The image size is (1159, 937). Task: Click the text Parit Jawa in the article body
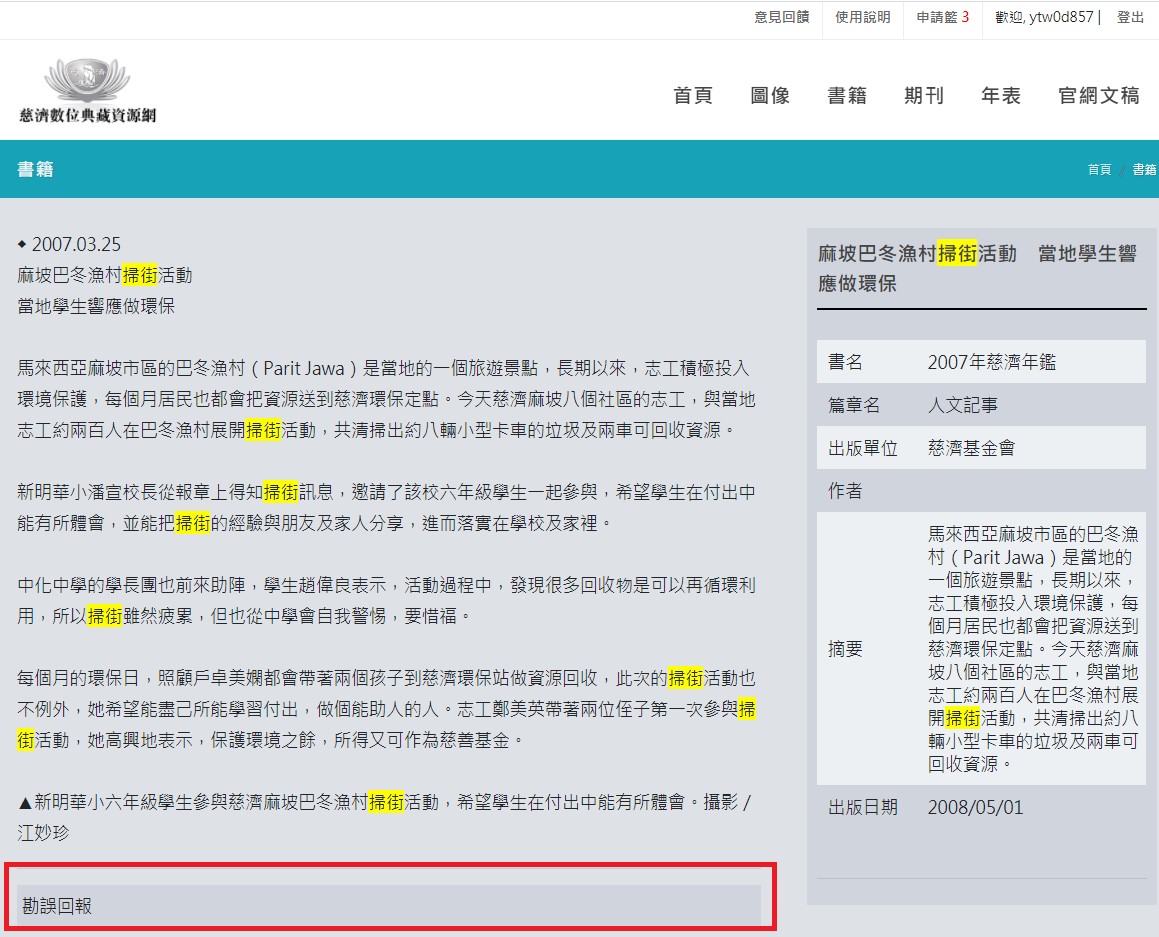coord(304,368)
